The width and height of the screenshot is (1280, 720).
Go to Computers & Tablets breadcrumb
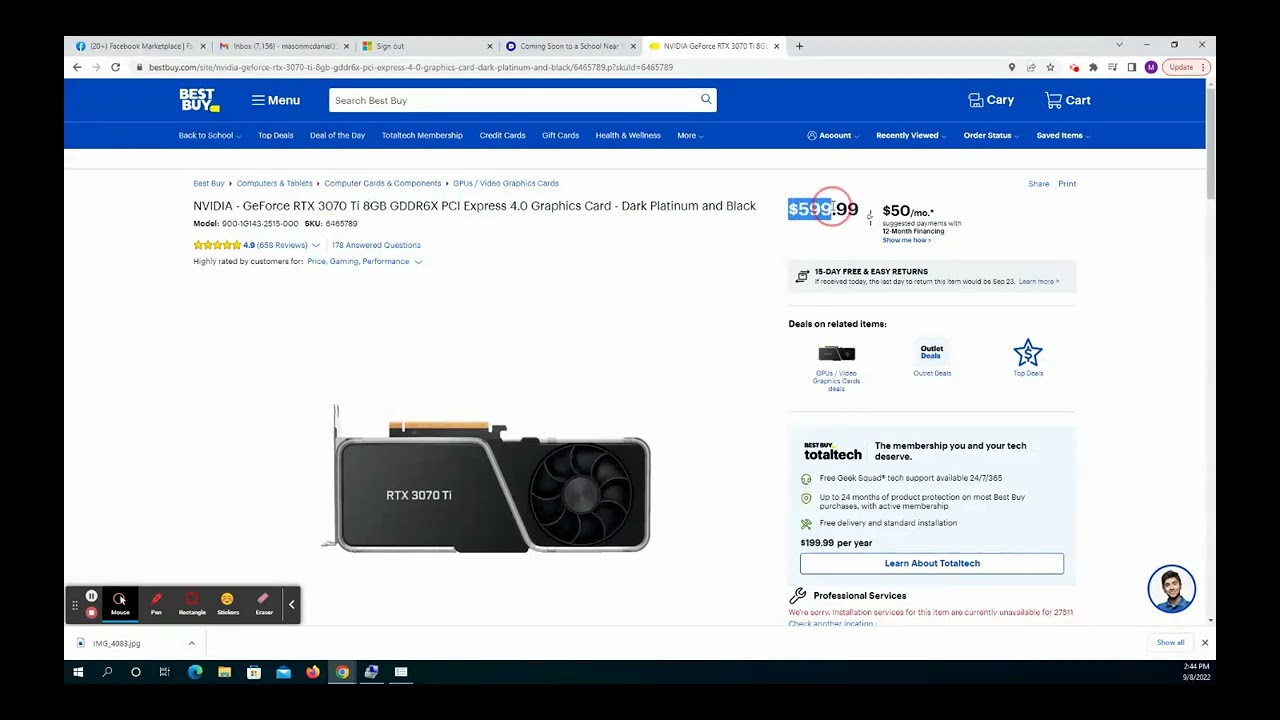(x=274, y=183)
